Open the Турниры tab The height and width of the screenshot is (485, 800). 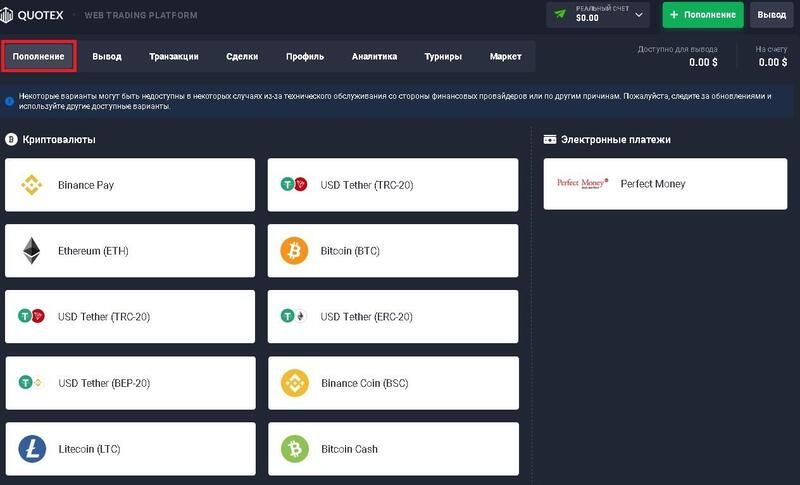coord(443,56)
